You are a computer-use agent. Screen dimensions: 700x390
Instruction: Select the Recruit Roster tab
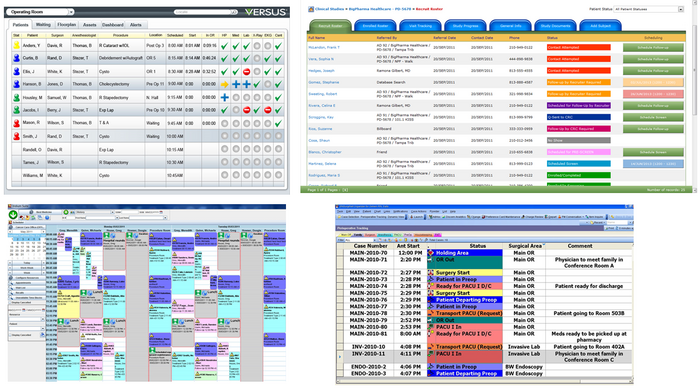pos(330,26)
